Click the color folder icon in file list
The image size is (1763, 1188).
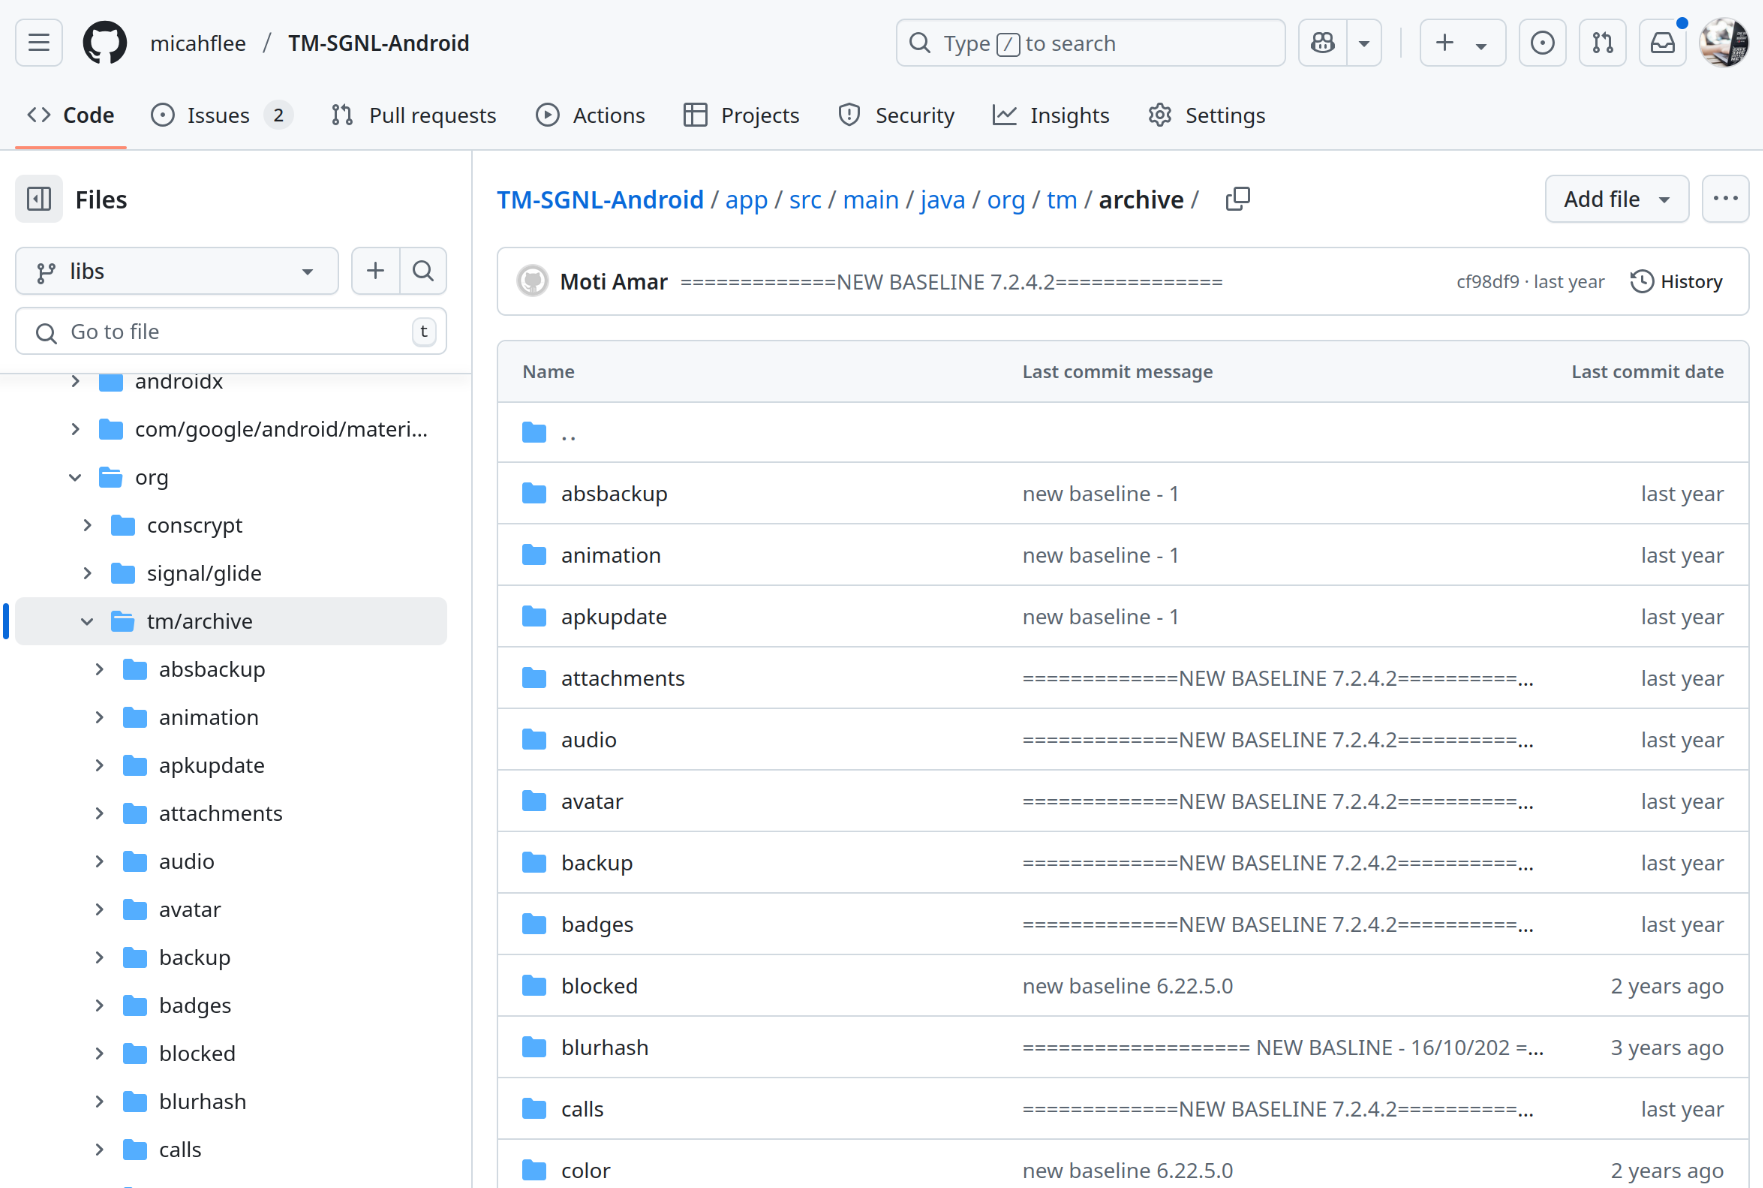(534, 1170)
